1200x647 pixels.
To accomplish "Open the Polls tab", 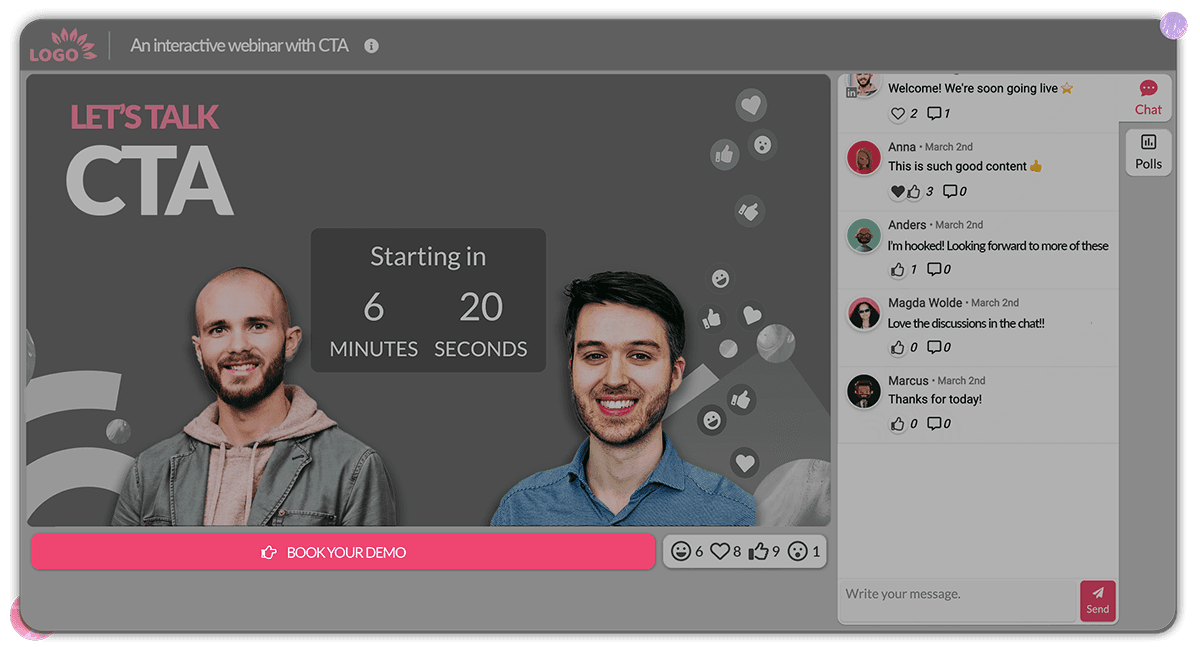I will [1148, 152].
